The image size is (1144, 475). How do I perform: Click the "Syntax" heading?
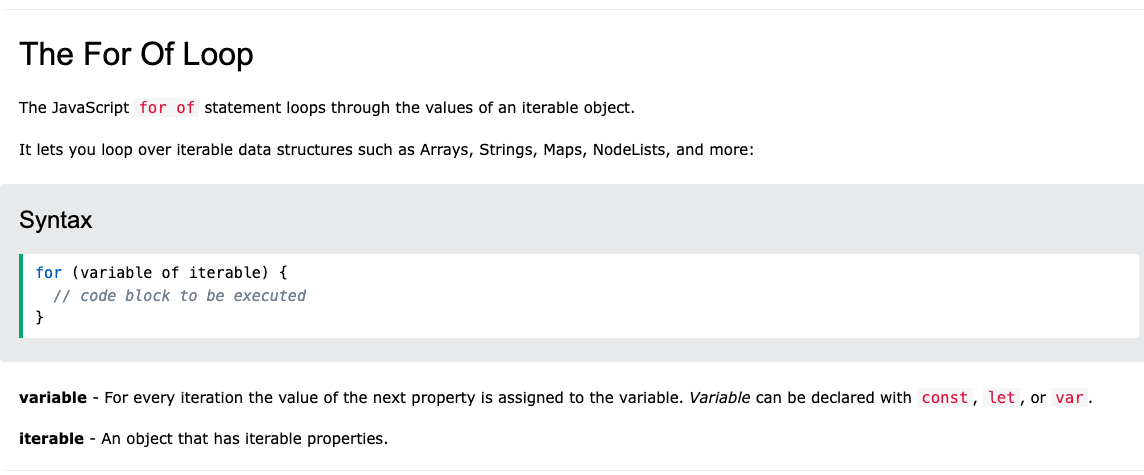[x=55, y=220]
